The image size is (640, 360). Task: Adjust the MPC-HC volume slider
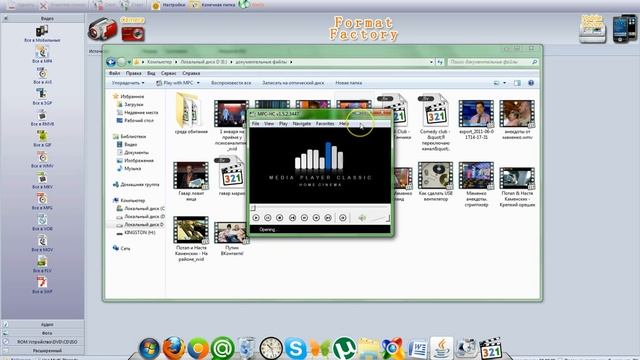[x=379, y=218]
